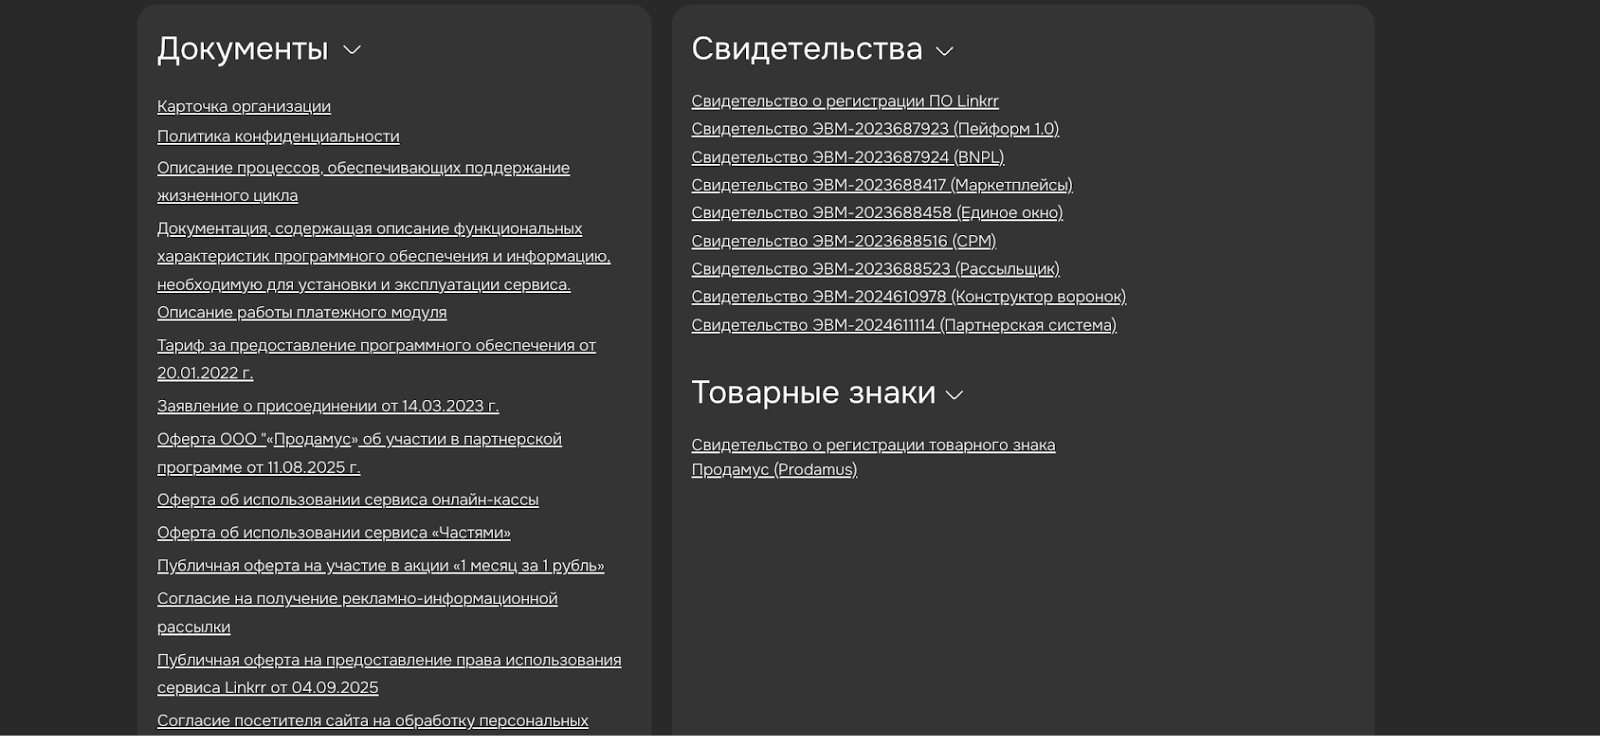Collapse the Свидетельства section chevron
The height and width of the screenshot is (736, 1600).
[945, 50]
